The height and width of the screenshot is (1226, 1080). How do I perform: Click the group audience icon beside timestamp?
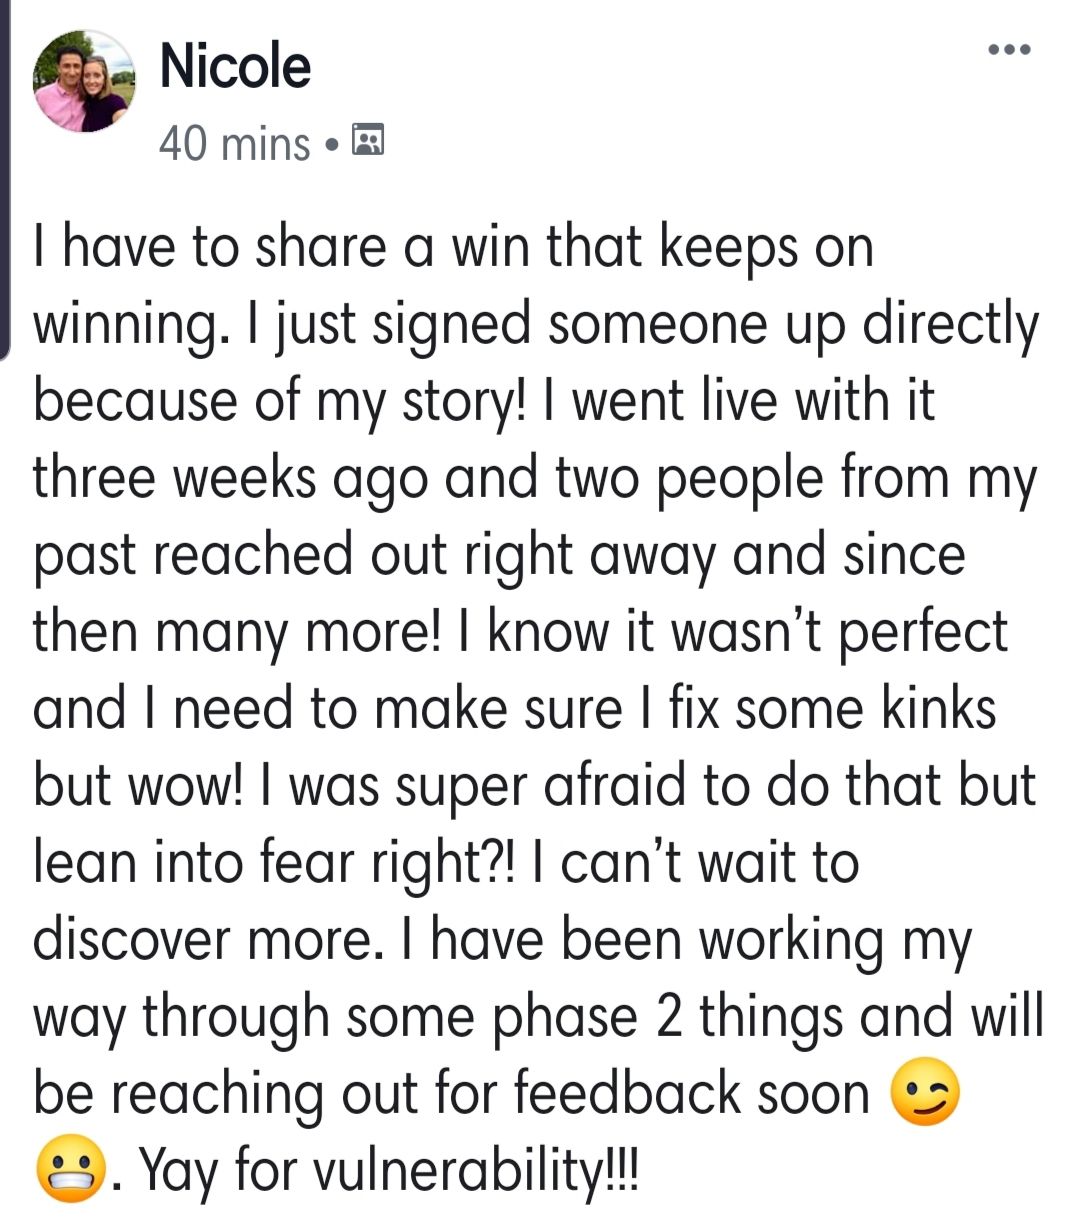tap(369, 142)
